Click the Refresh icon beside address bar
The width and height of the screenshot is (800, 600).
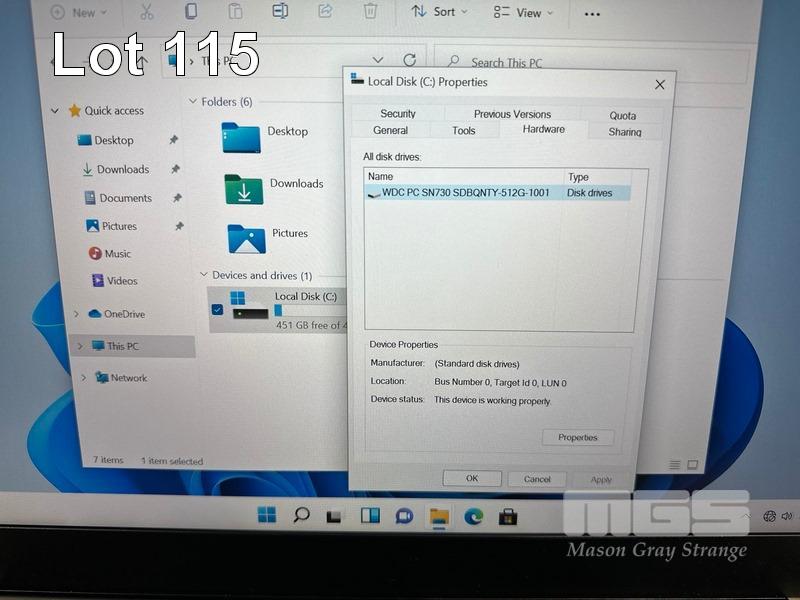point(409,61)
